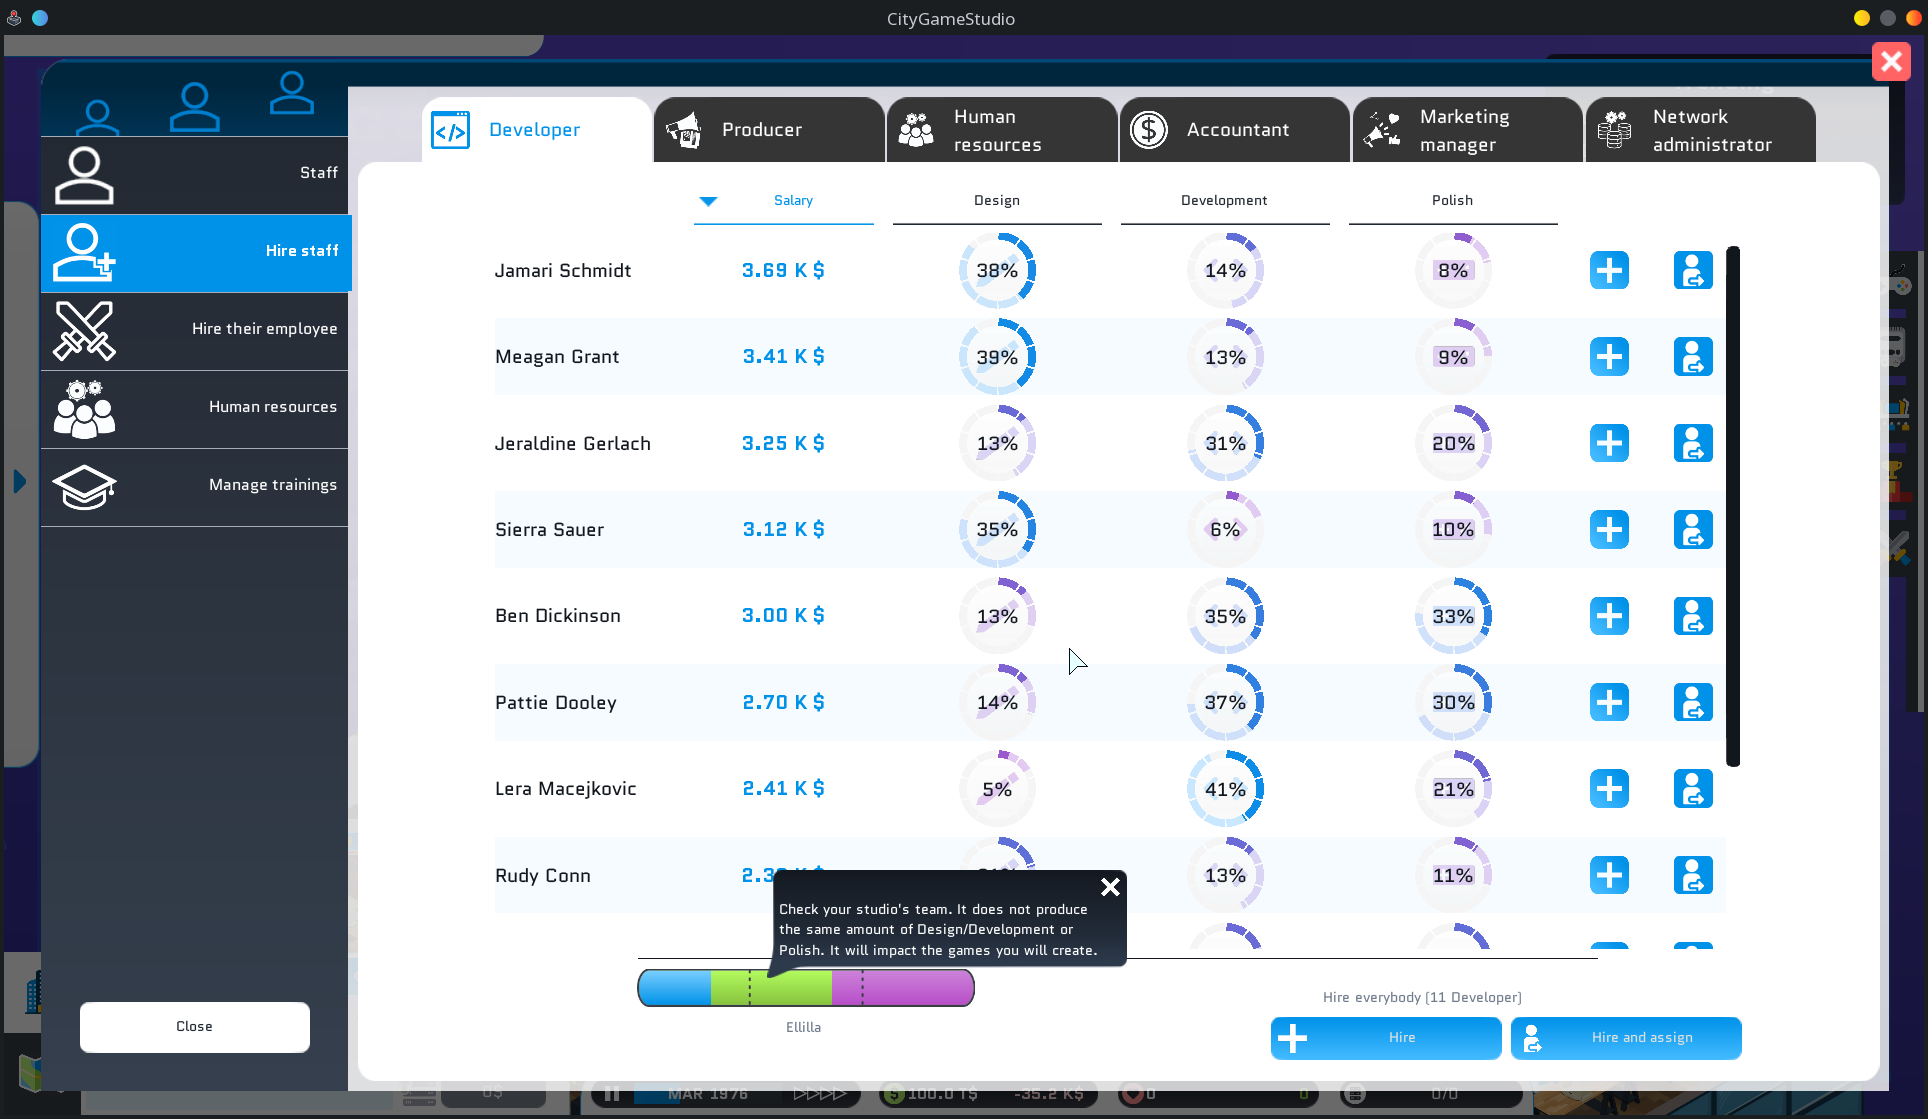The image size is (1928, 1119).
Task: Click the blue Design segment of team bar
Action: [x=675, y=988]
